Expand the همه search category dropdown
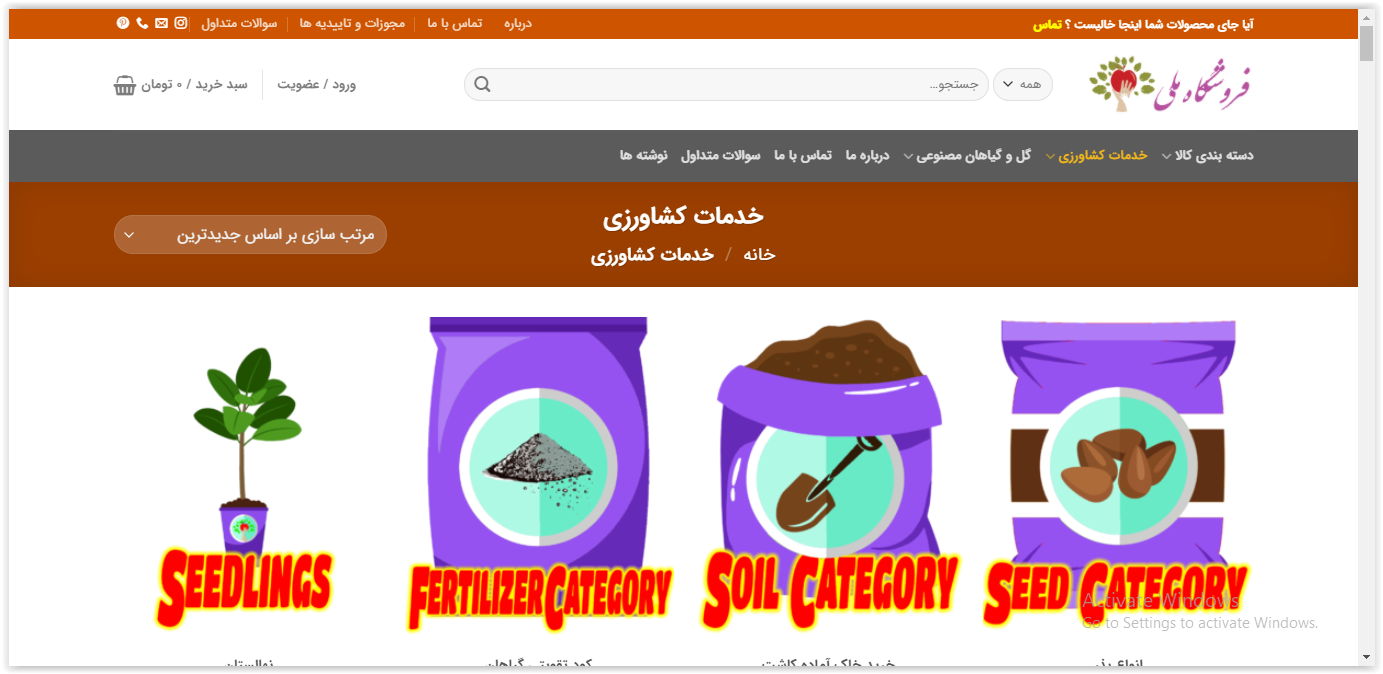1383x674 pixels. 1022,85
